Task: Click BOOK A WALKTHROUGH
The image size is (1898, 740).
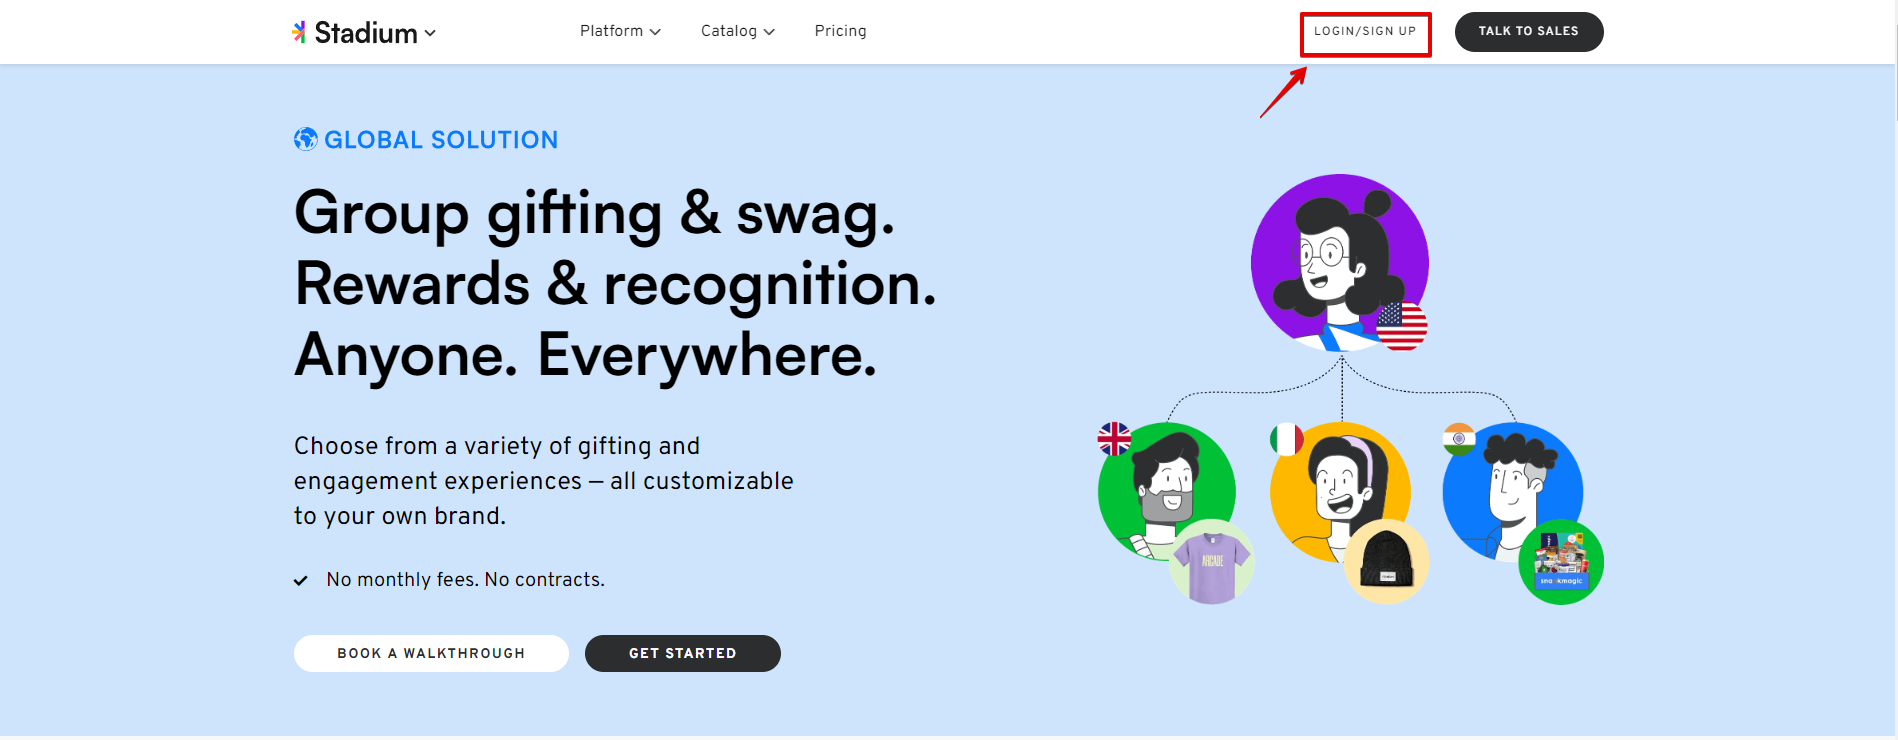Action: click(430, 653)
